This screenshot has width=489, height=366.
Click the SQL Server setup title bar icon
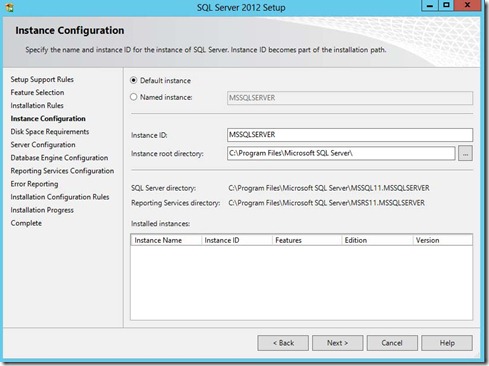click(10, 7)
